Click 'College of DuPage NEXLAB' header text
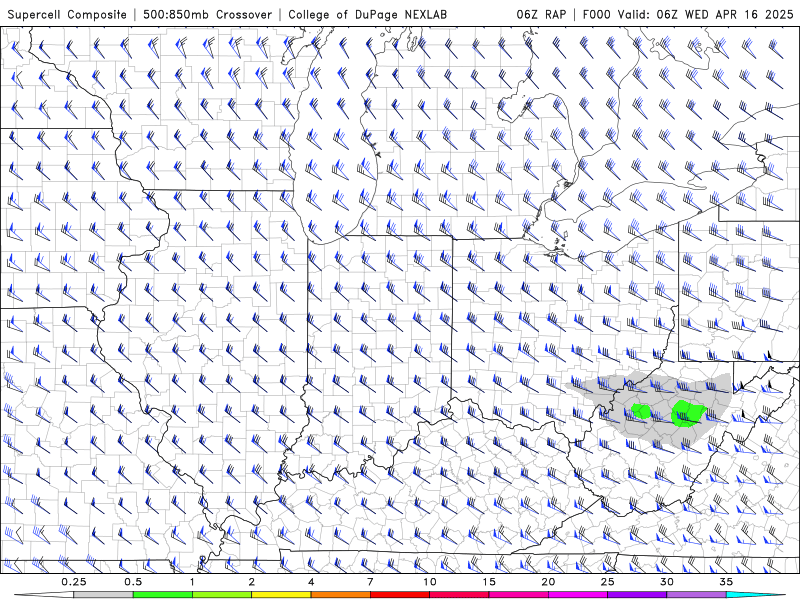 pos(367,14)
